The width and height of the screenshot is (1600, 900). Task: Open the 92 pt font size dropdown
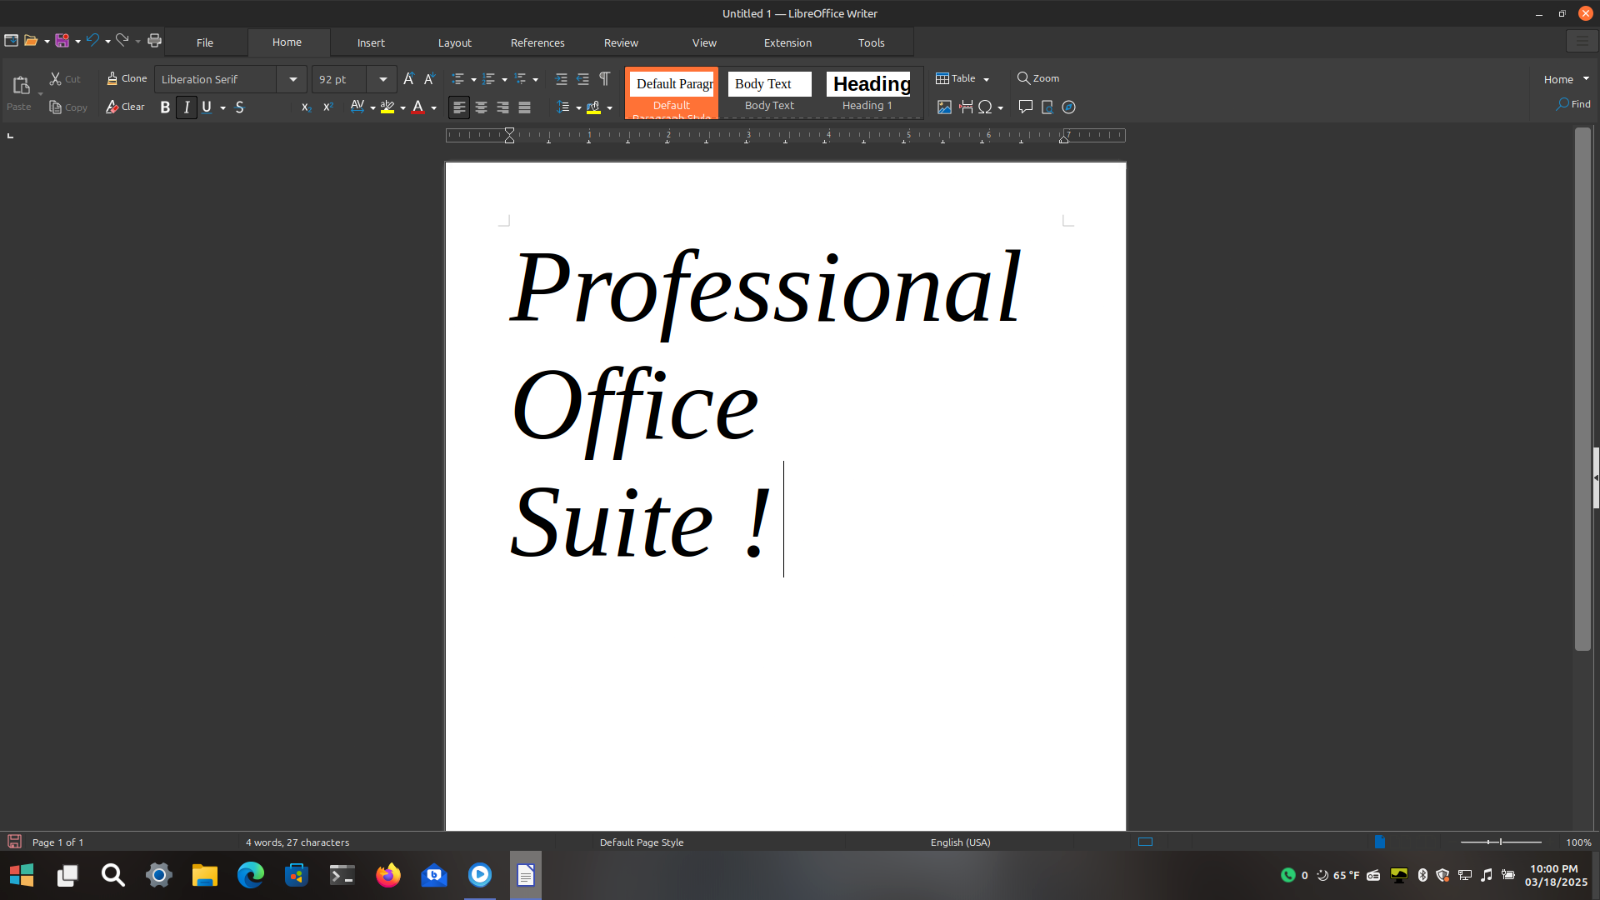(383, 79)
